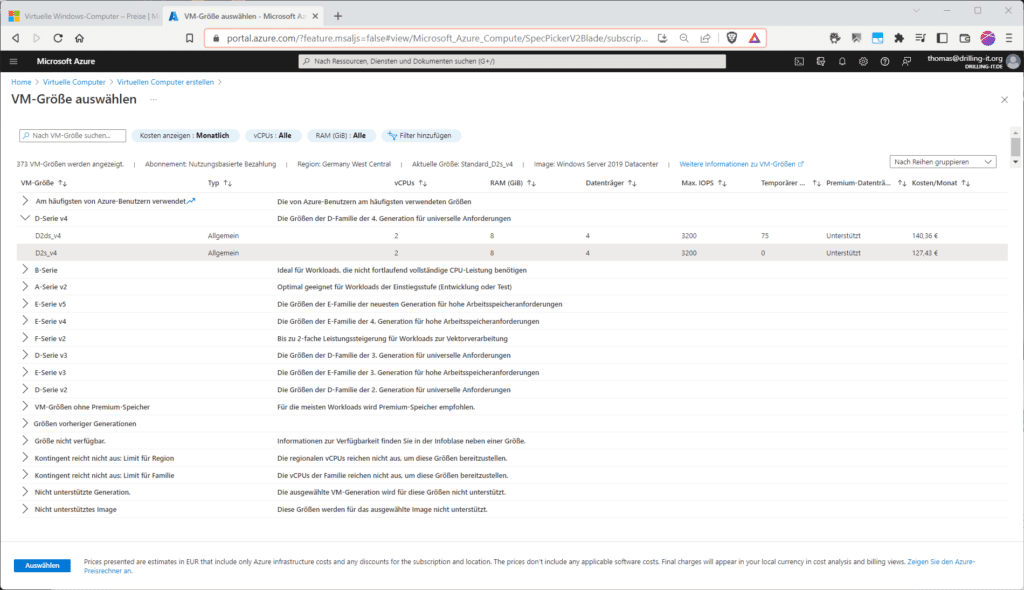Image resolution: width=1024 pixels, height=590 pixels.
Task: Expand the A-Serie v2 group
Action: click(25, 286)
